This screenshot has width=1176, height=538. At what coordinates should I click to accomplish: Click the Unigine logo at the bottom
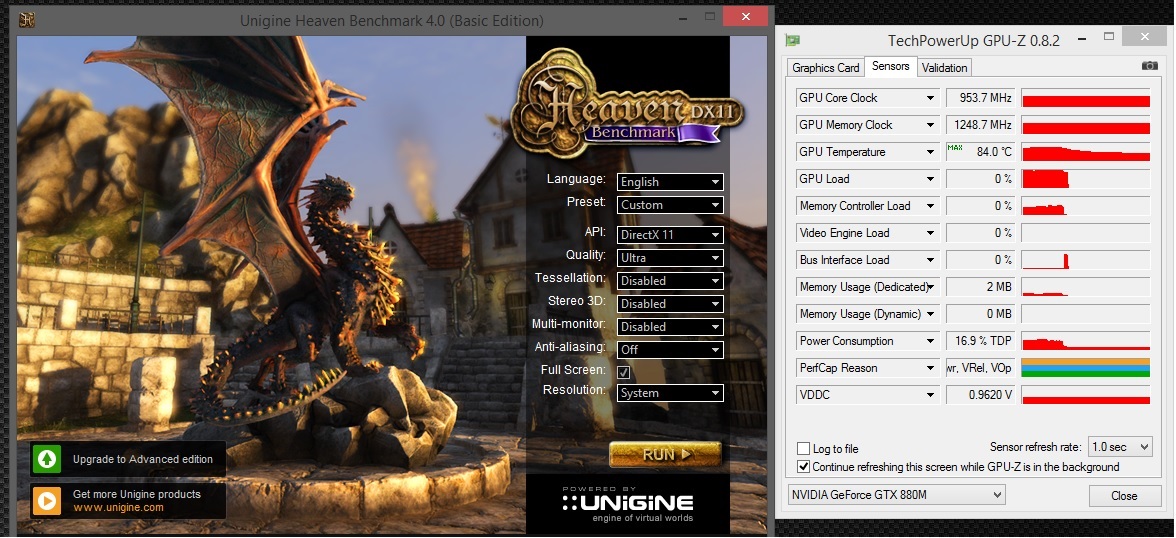[628, 503]
